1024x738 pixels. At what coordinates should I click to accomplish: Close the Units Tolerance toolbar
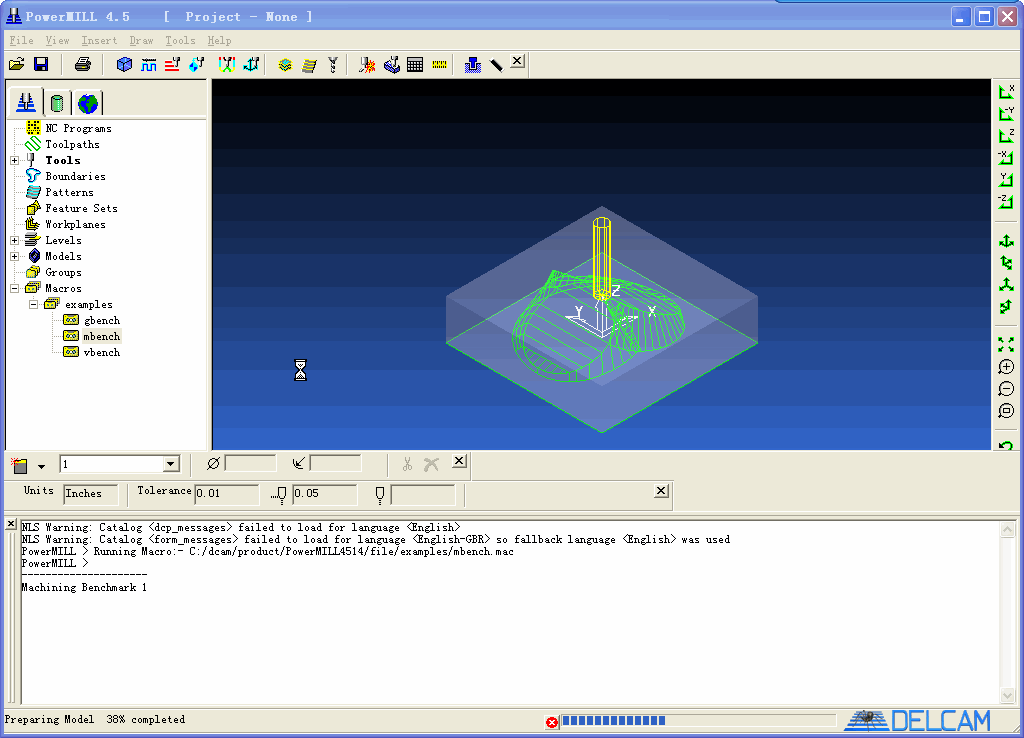pyautogui.click(x=662, y=490)
